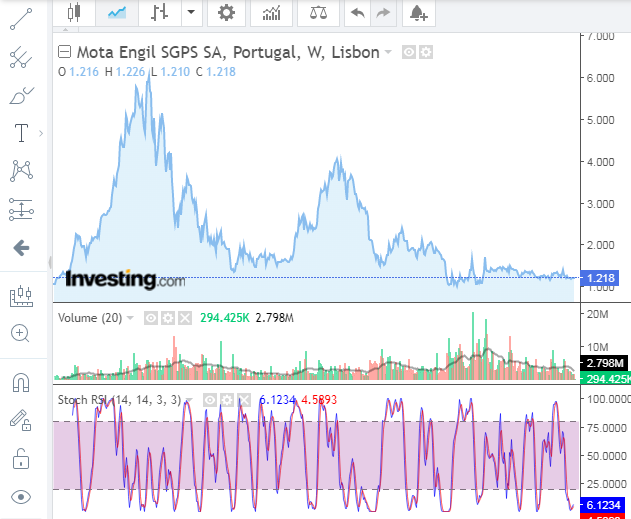Click the Stoch RSI value label 6.1234
The width and height of the screenshot is (631, 519).
(602, 505)
